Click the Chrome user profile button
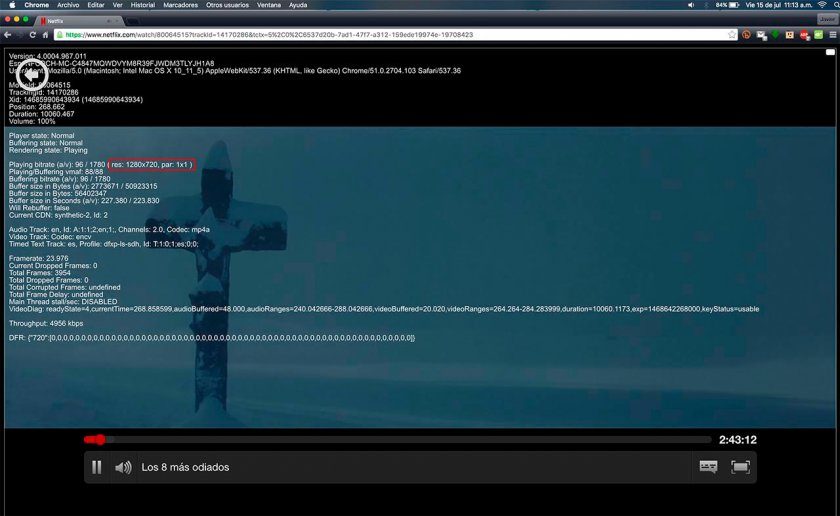The image size is (840, 516). (x=826, y=19)
